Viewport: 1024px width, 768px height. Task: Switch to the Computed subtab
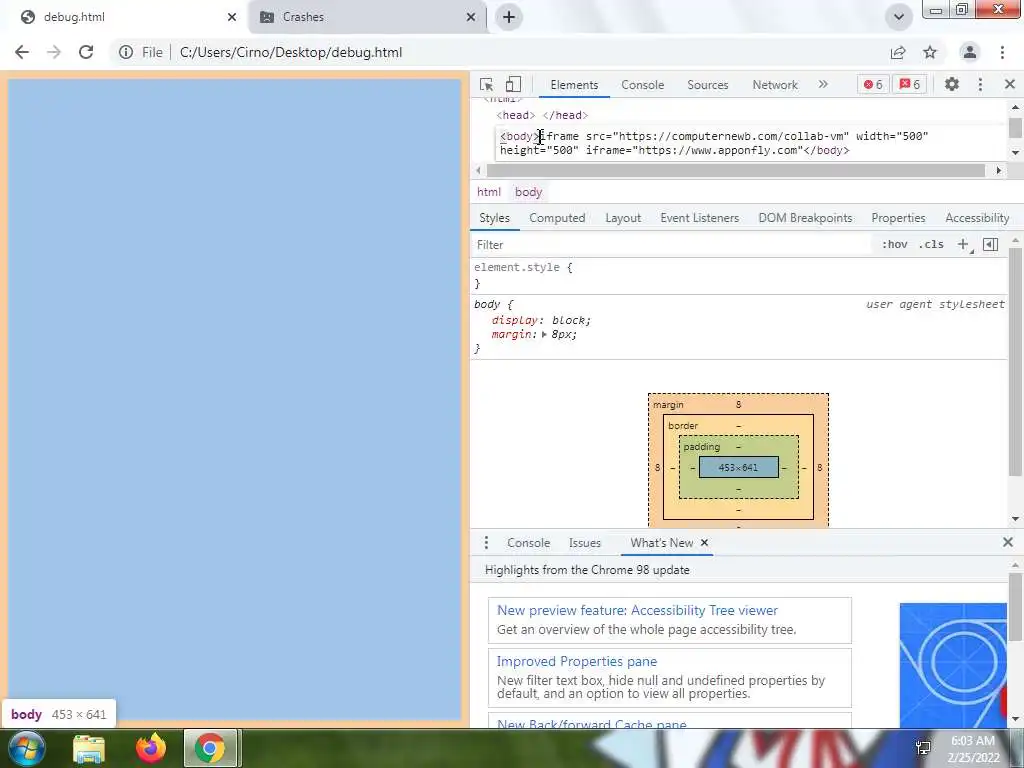[557, 218]
